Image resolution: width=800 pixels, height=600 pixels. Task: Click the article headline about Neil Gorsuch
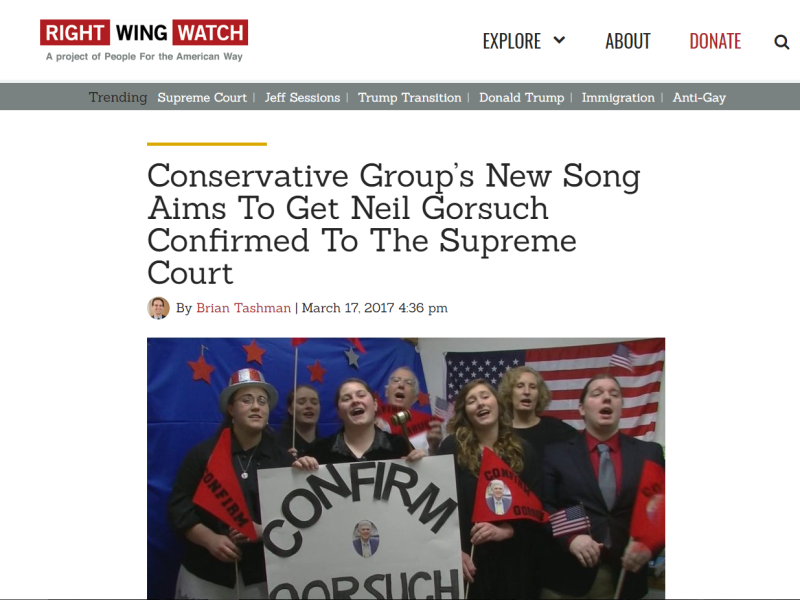tap(393, 223)
